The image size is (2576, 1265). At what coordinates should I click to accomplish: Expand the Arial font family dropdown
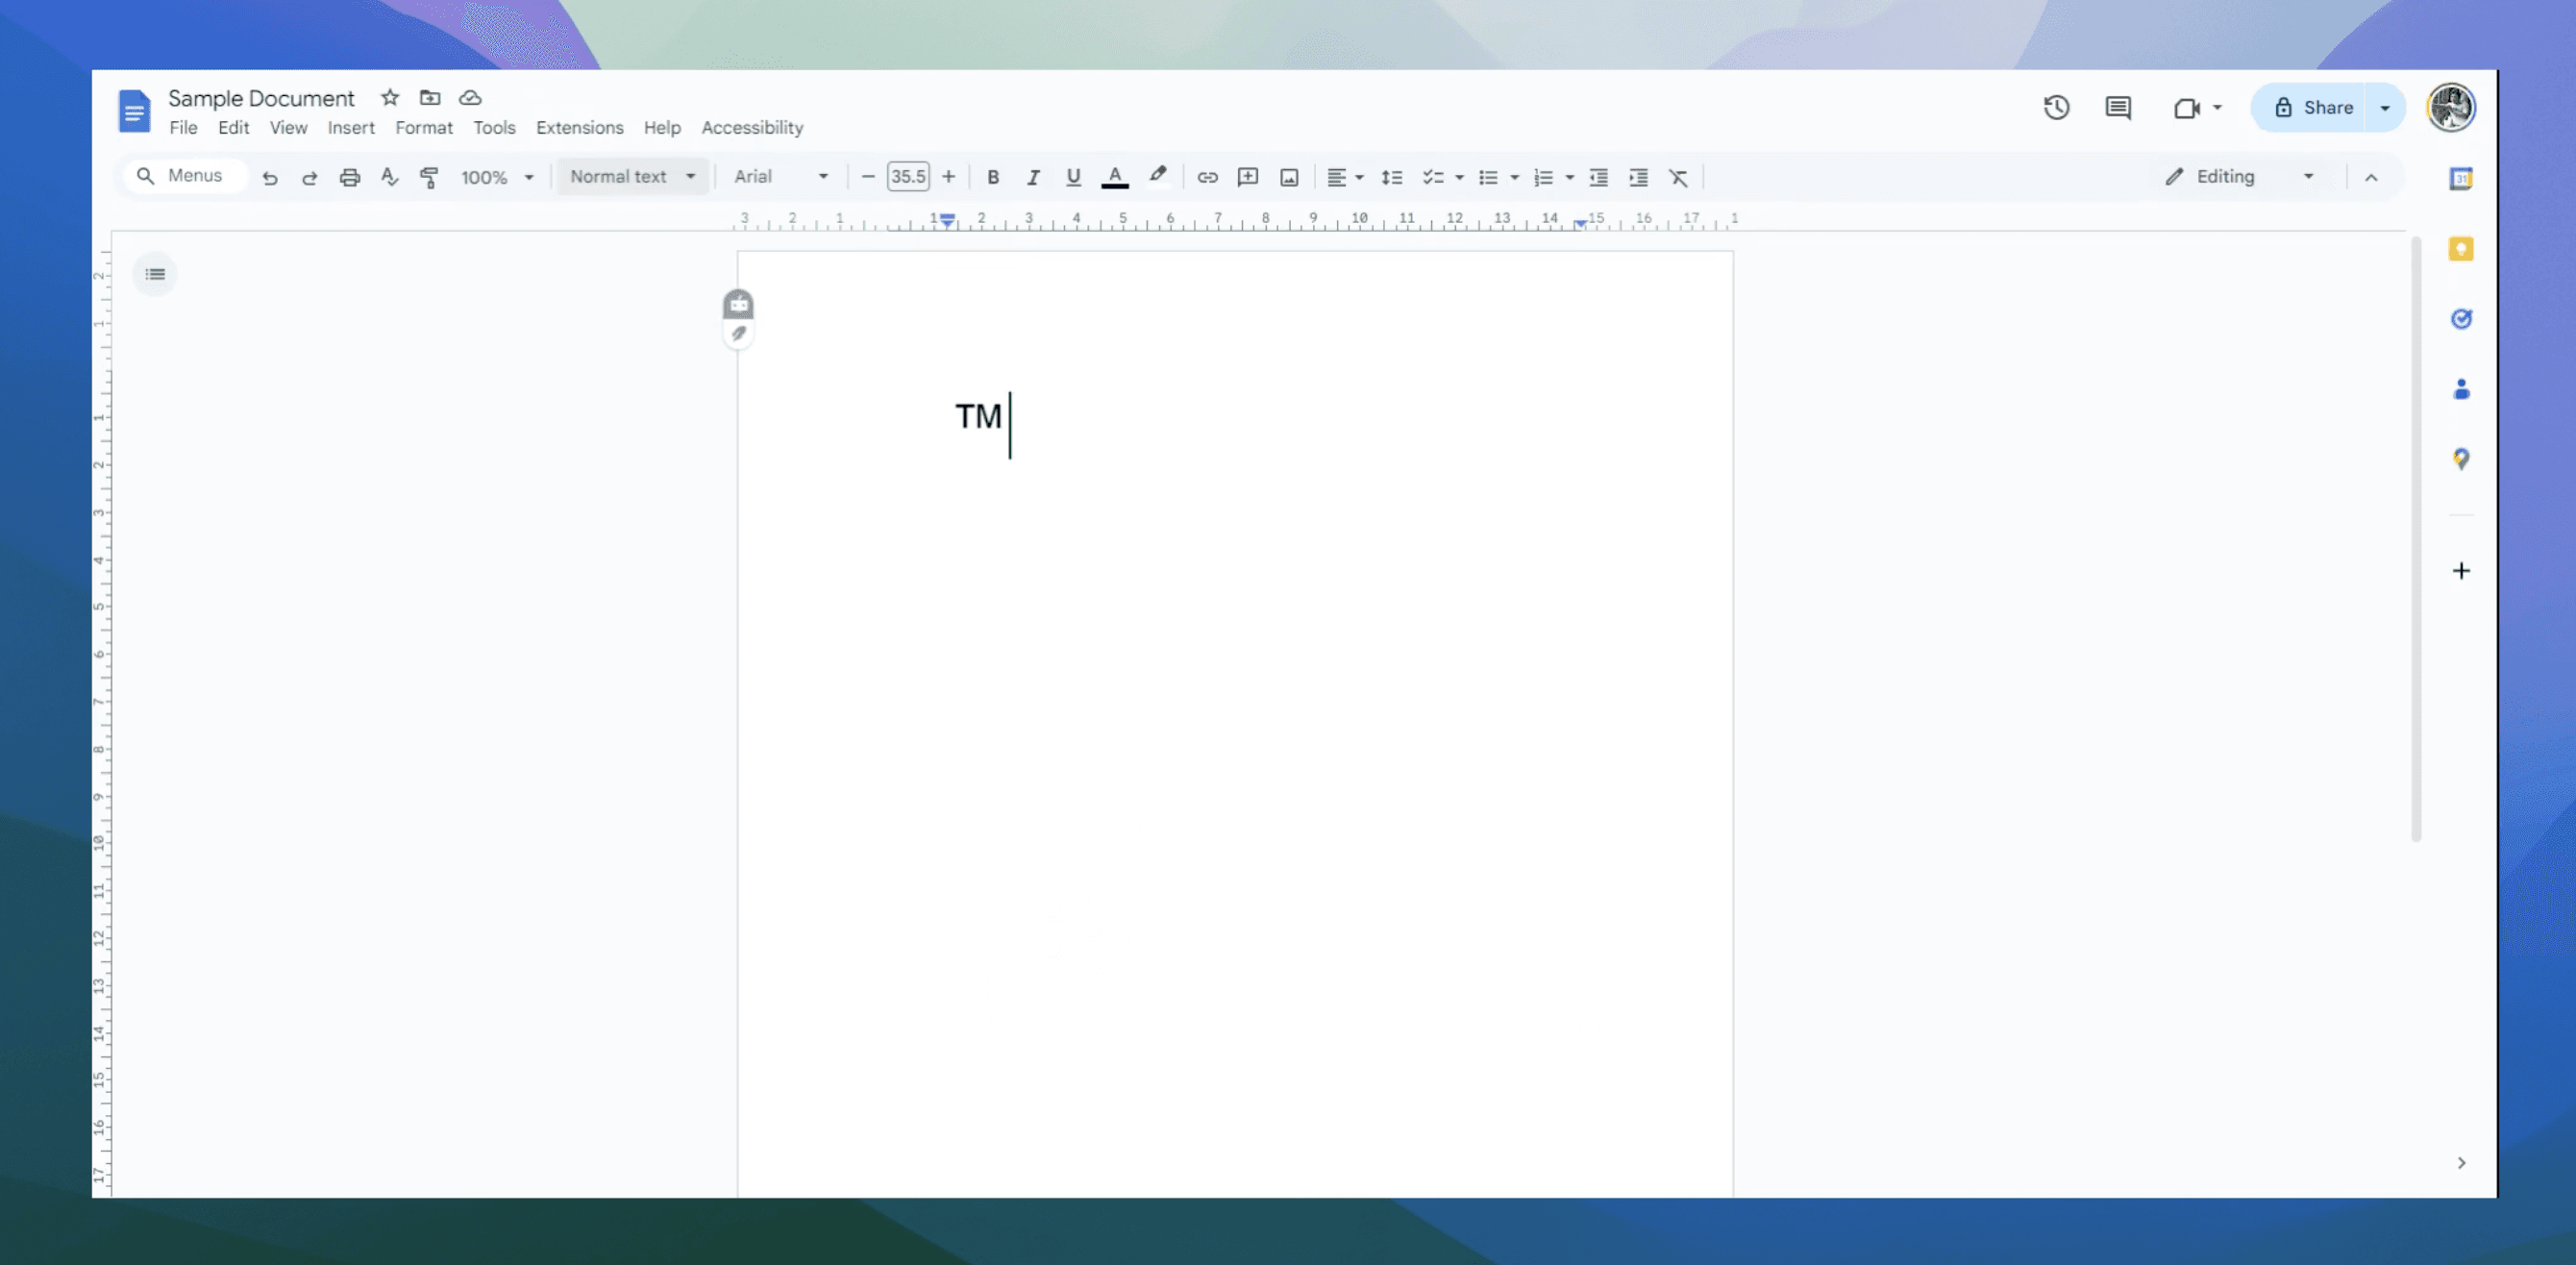(825, 176)
